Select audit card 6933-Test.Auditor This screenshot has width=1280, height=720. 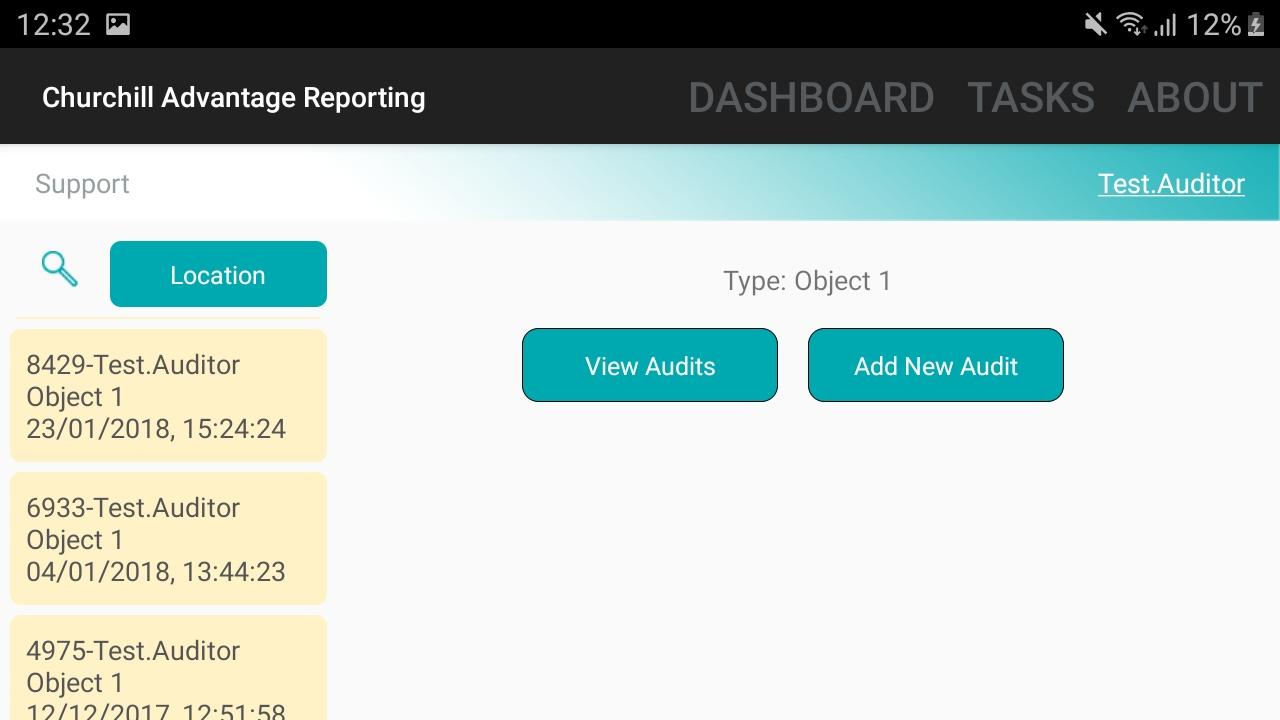coord(168,539)
